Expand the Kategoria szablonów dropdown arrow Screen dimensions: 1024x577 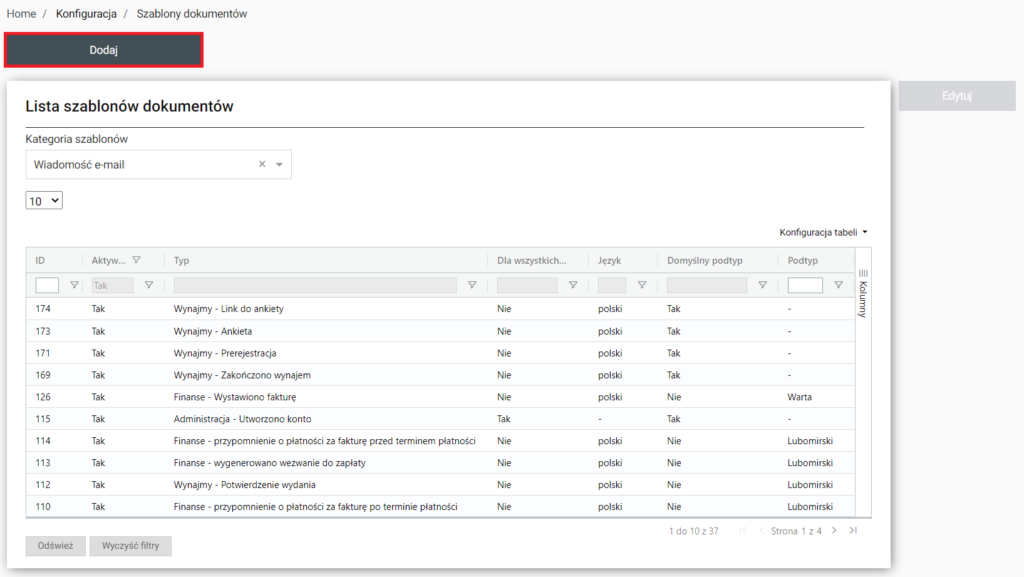(x=280, y=165)
